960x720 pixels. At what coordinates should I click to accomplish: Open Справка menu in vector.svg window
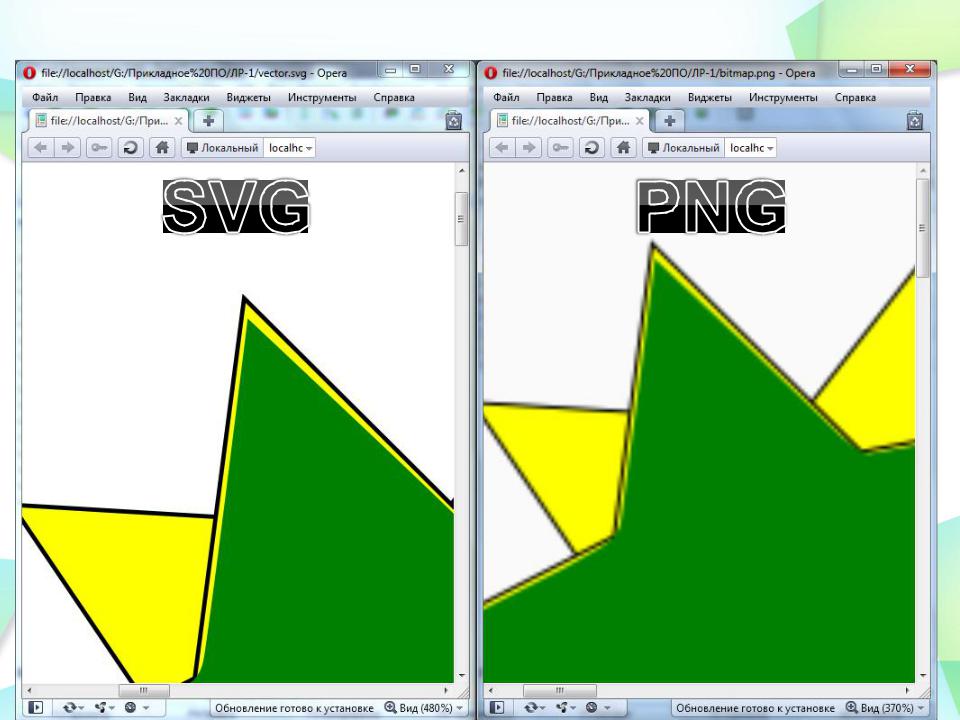394,97
